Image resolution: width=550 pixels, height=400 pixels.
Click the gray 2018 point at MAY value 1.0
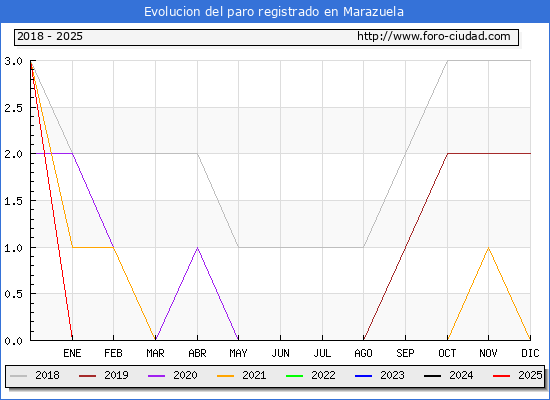pos(239,247)
